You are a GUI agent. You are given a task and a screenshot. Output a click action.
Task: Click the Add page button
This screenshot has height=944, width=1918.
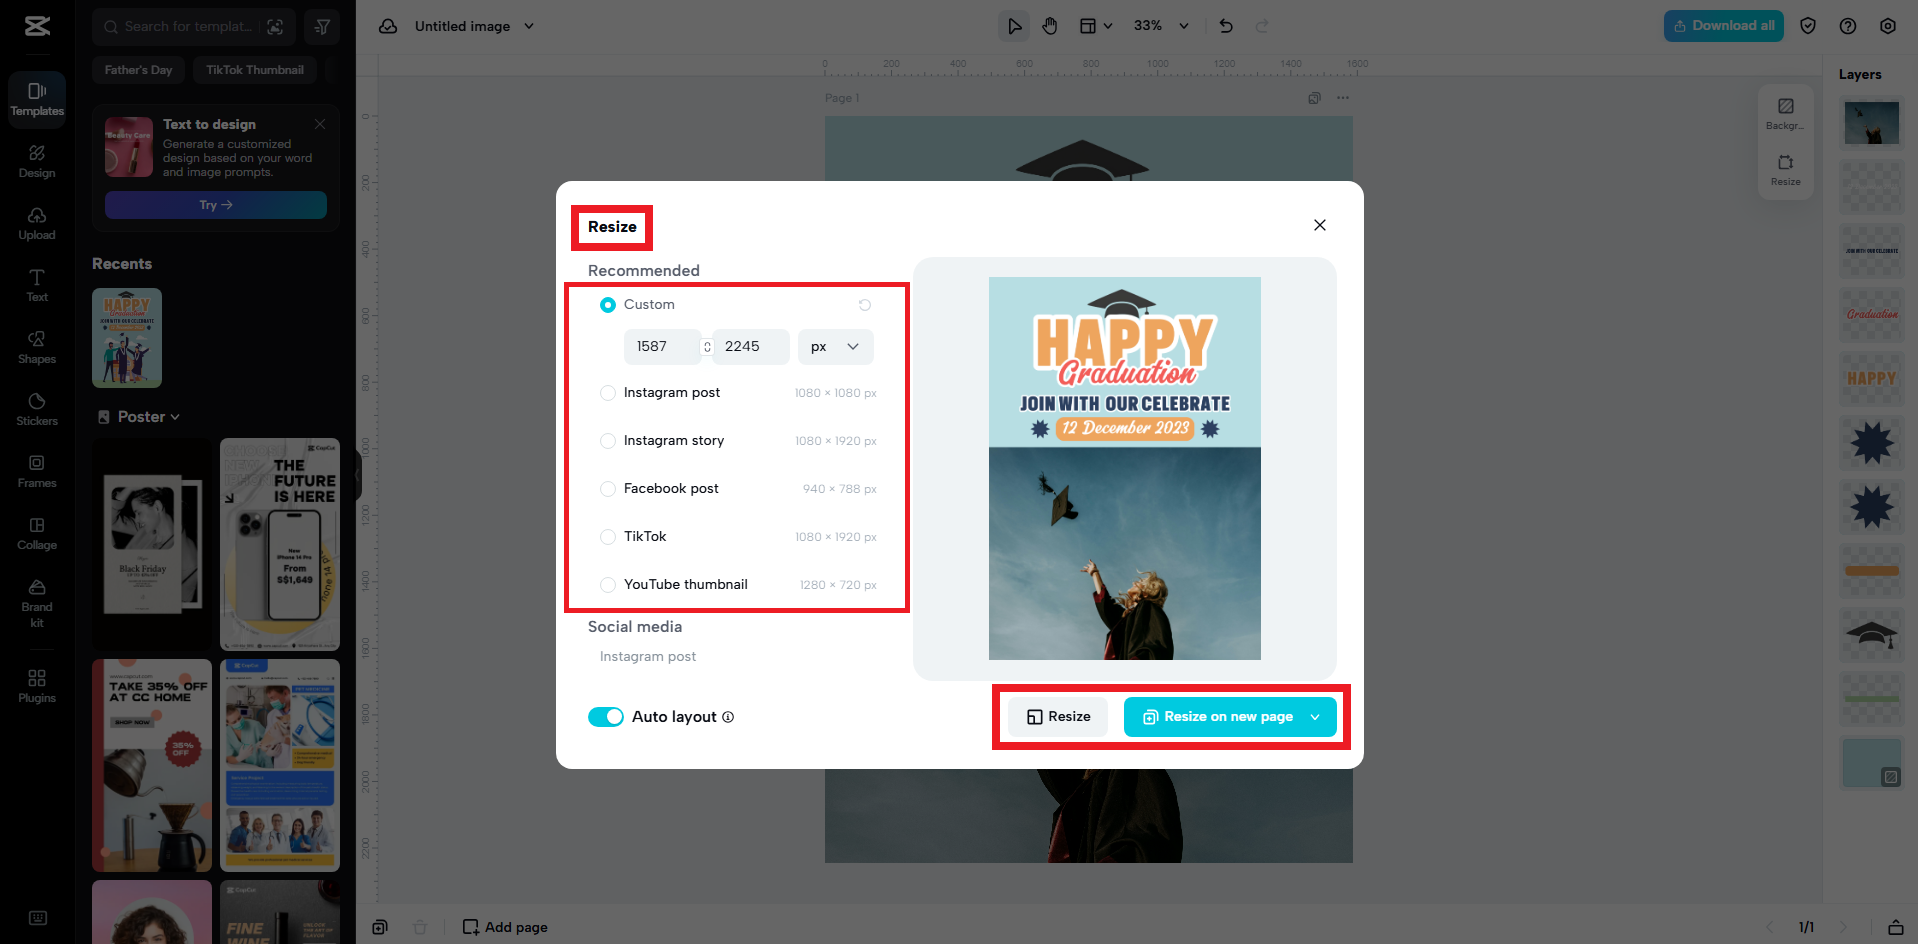pyautogui.click(x=505, y=927)
